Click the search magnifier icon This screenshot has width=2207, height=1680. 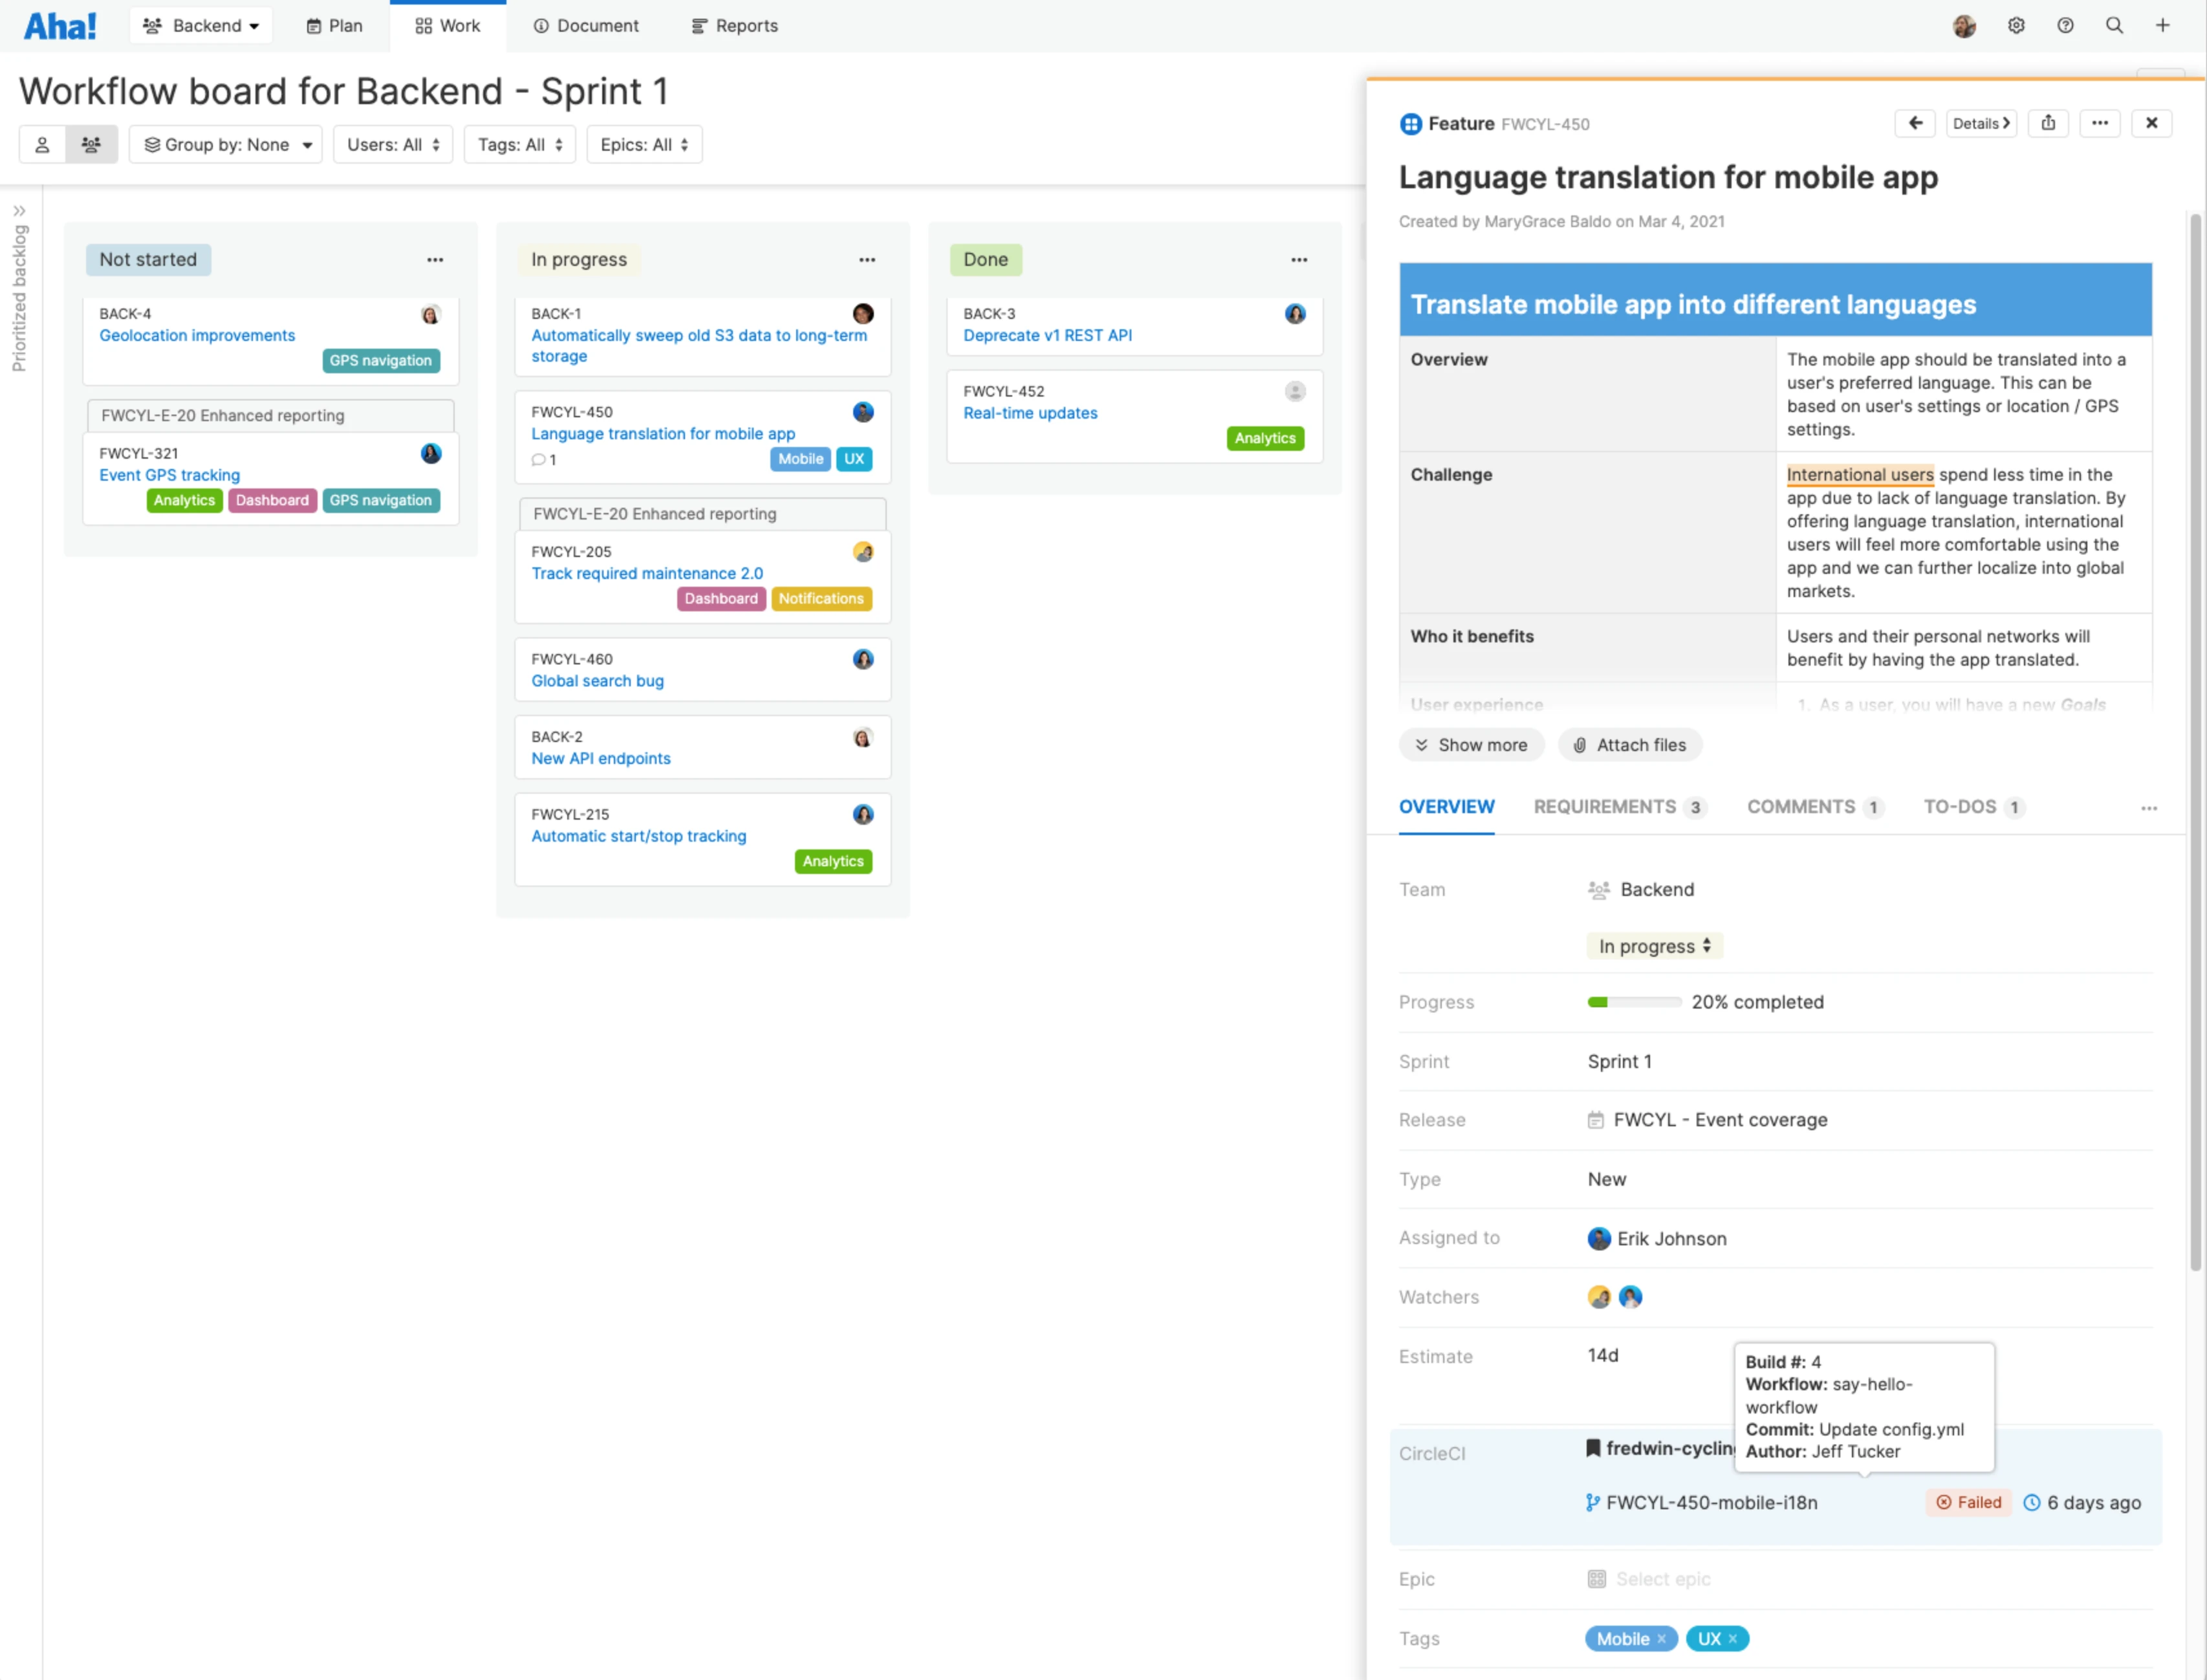[x=2114, y=26]
